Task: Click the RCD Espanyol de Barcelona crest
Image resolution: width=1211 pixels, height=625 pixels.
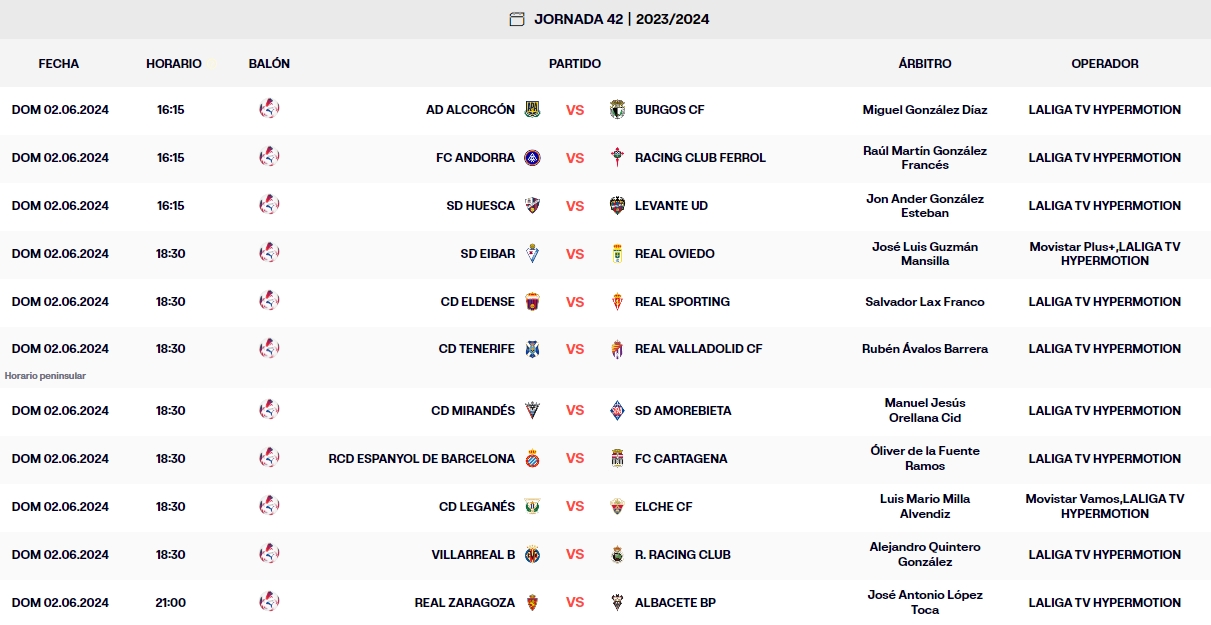Action: [532, 459]
